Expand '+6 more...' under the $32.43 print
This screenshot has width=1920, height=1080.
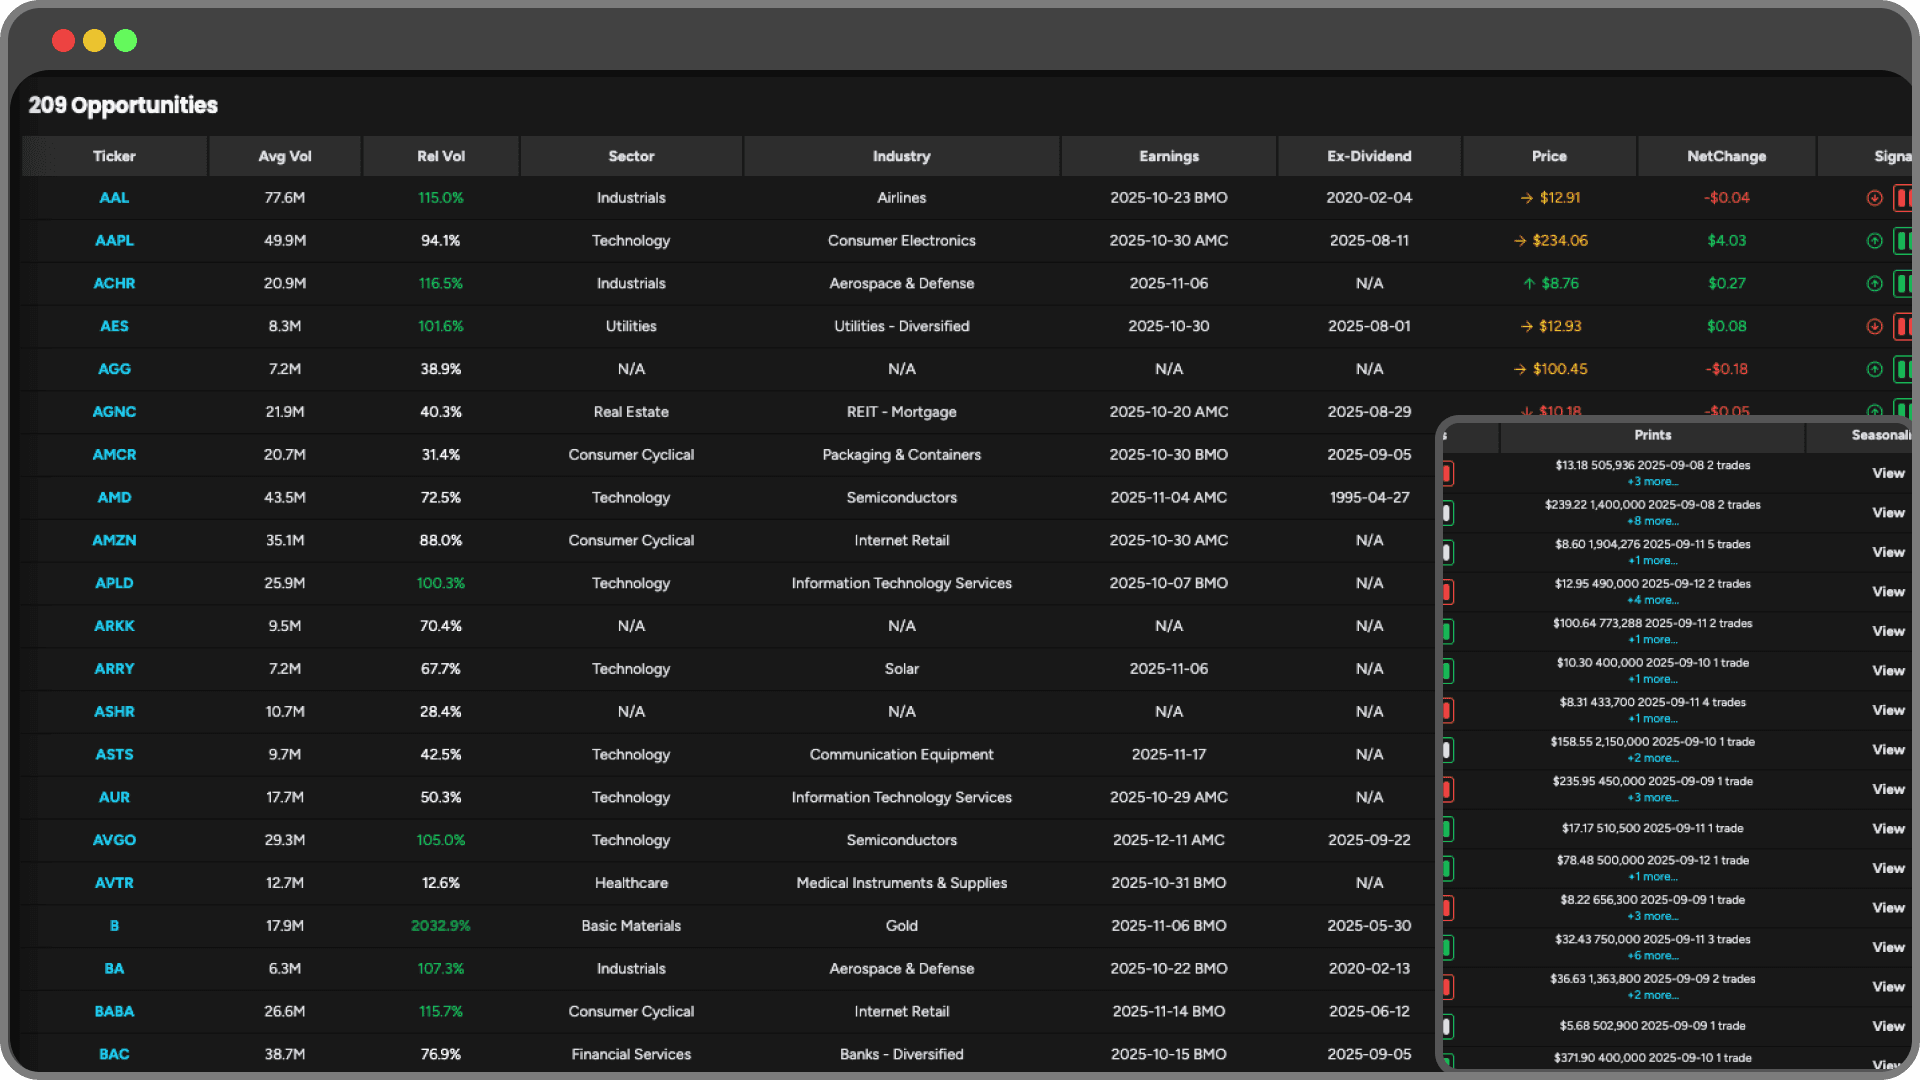click(x=1652, y=956)
